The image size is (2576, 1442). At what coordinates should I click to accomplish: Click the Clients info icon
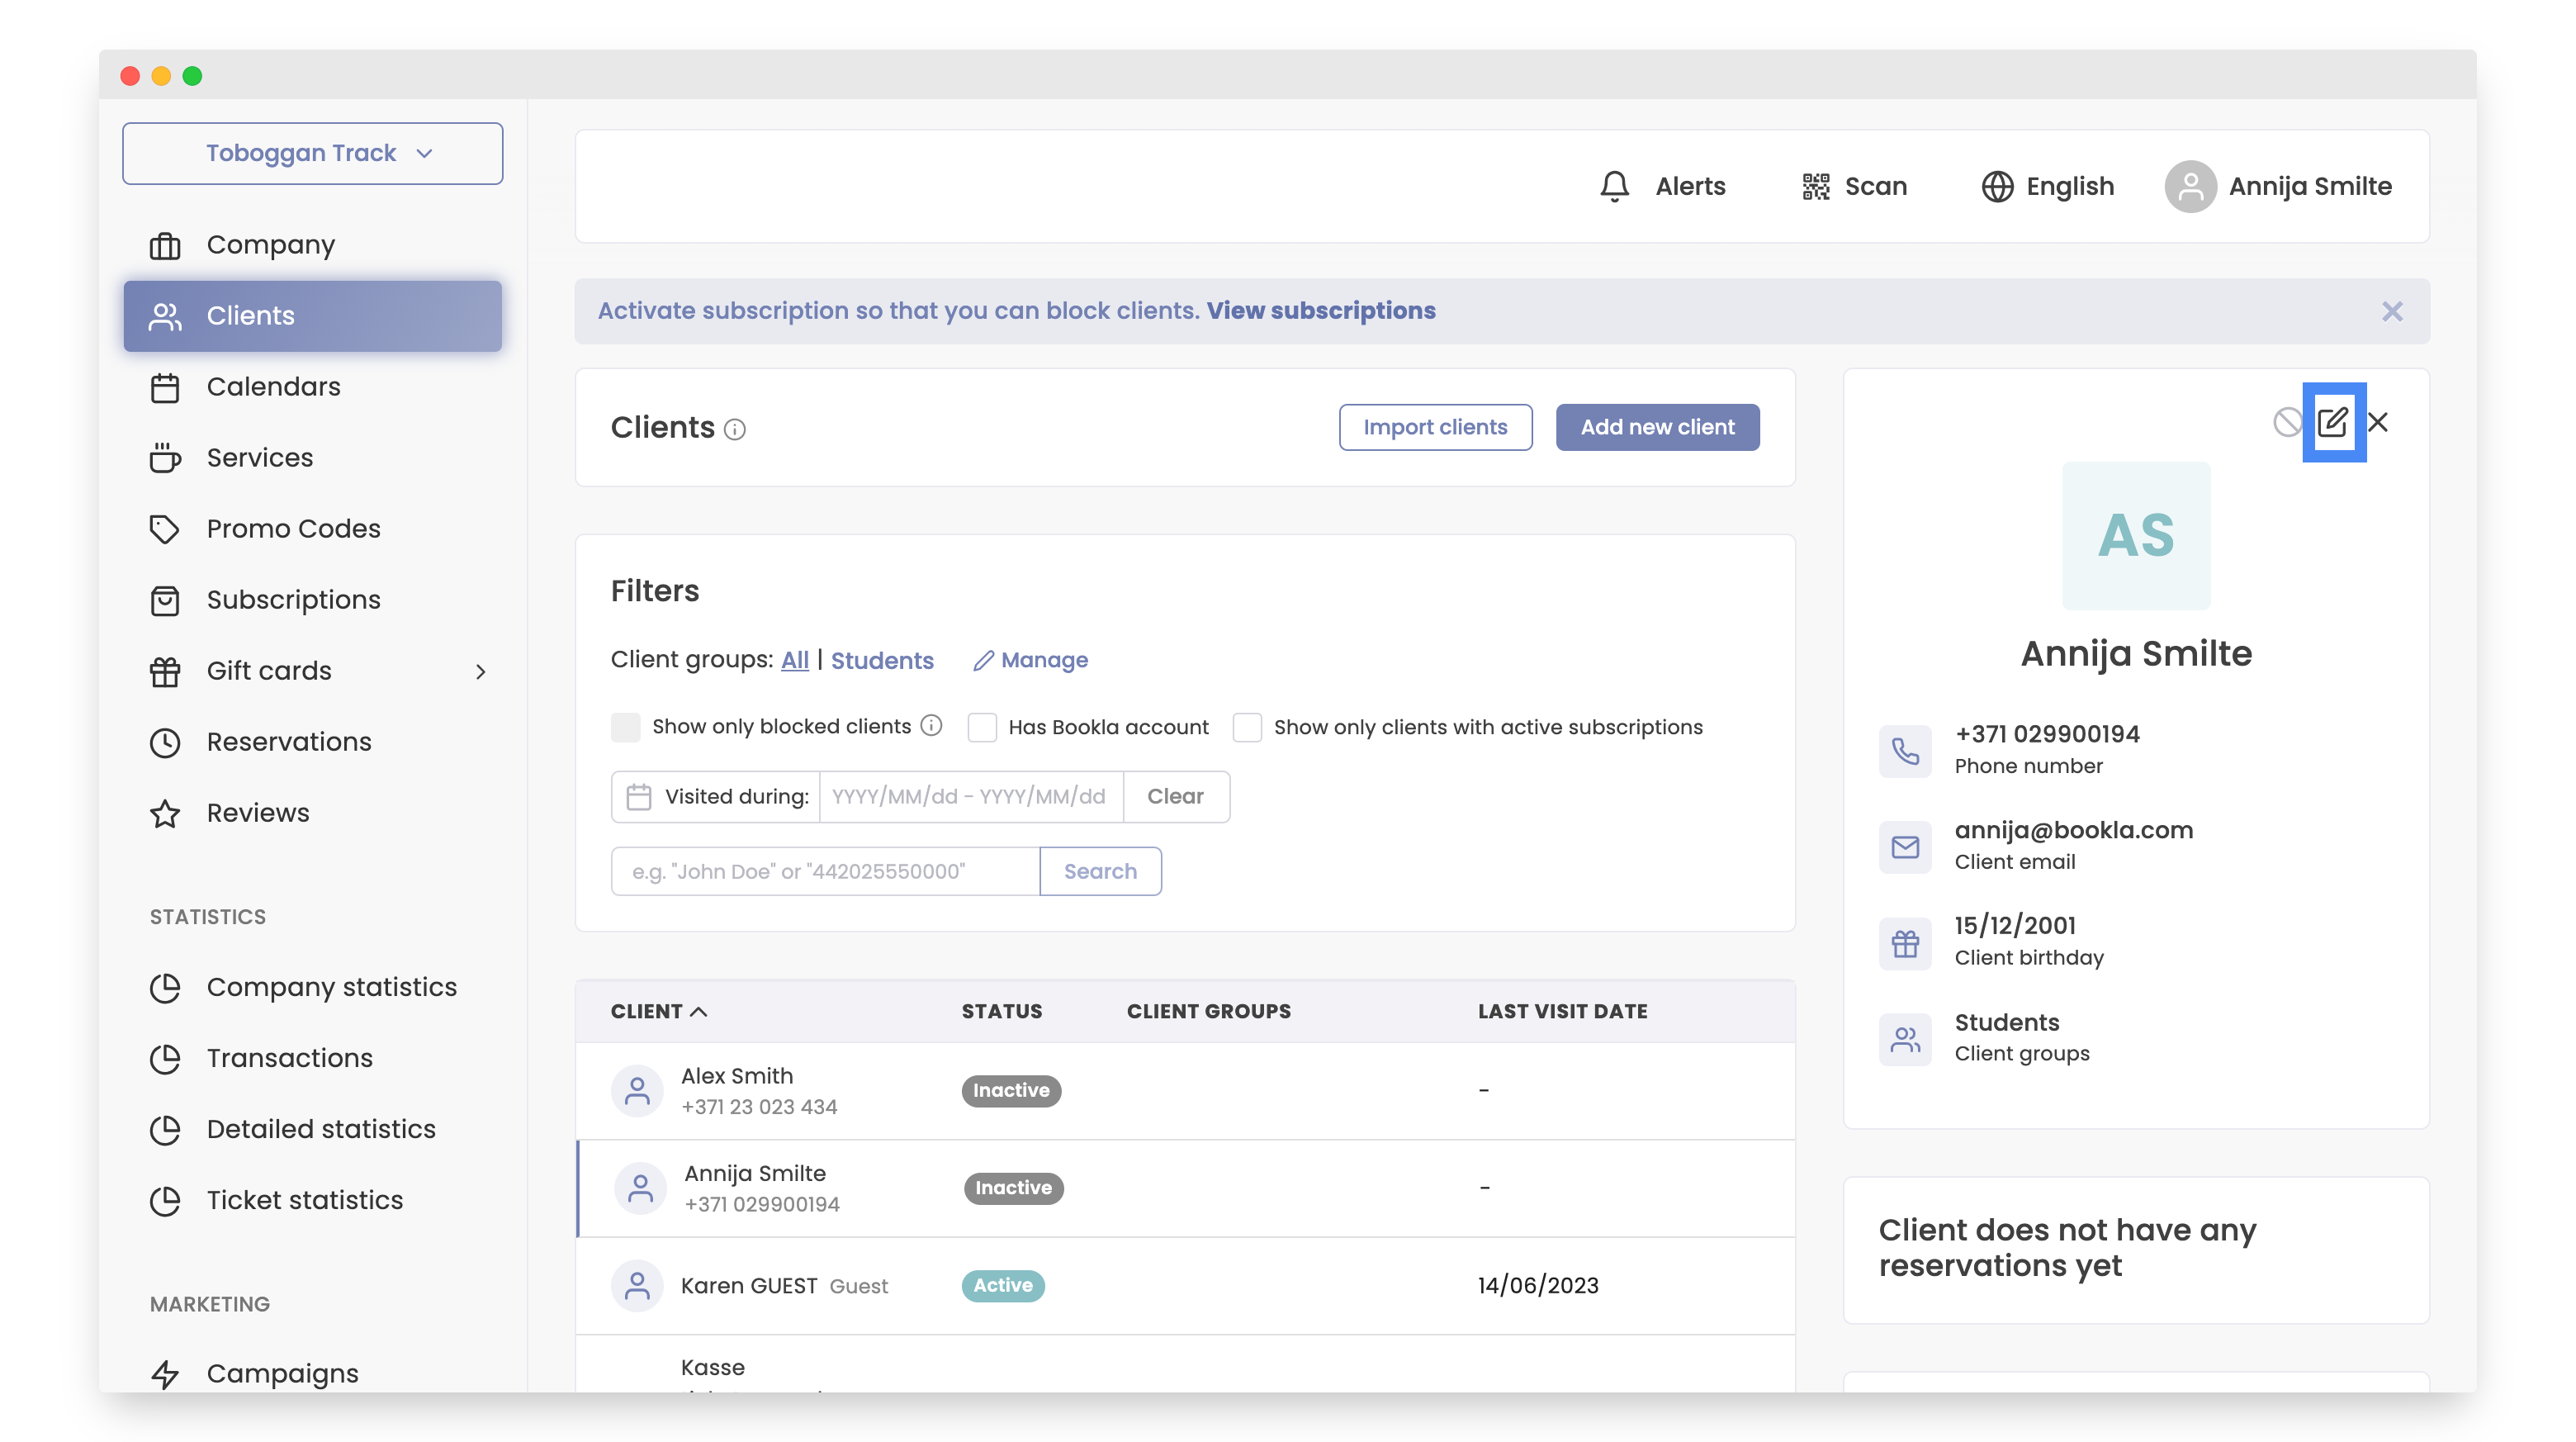735,430
